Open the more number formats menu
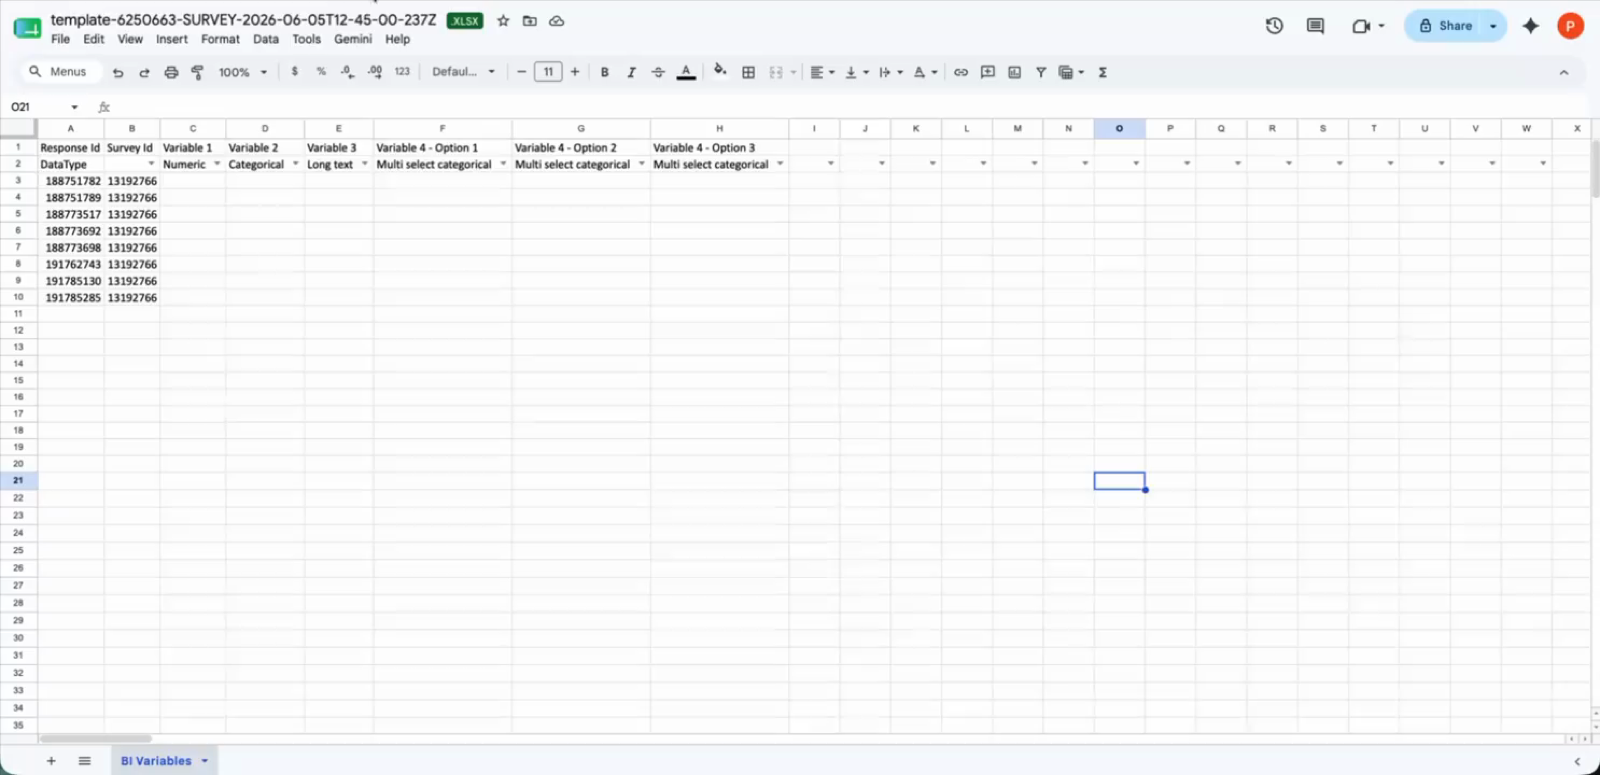Screen dimensions: 1600x775 [x=402, y=72]
